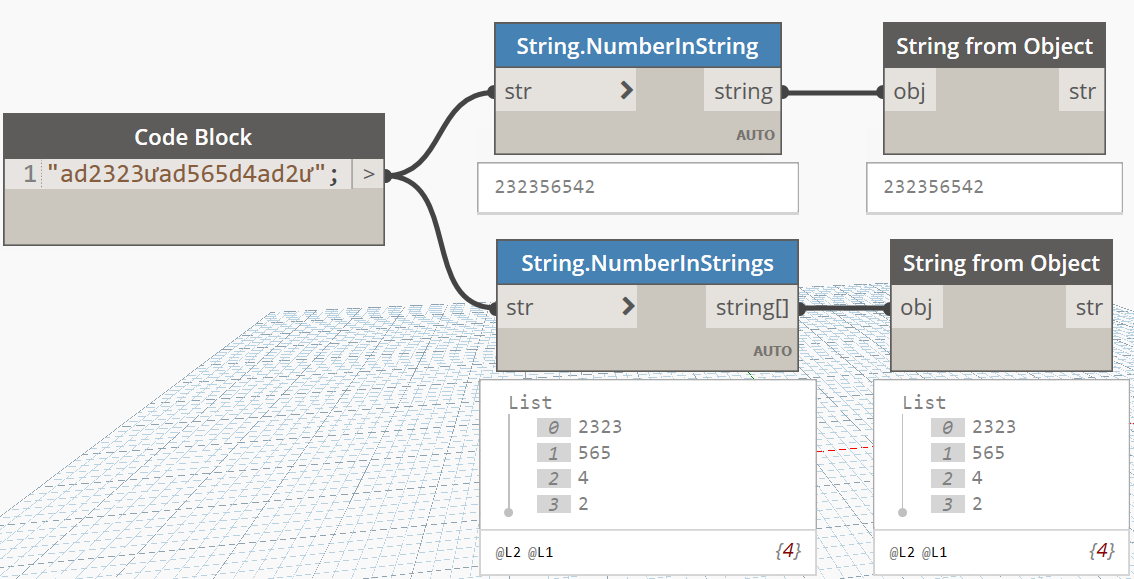Screen dimensions: 1134x579
Task: Select list item 1 value 565 in the lower String from Object preview
Action: (988, 453)
